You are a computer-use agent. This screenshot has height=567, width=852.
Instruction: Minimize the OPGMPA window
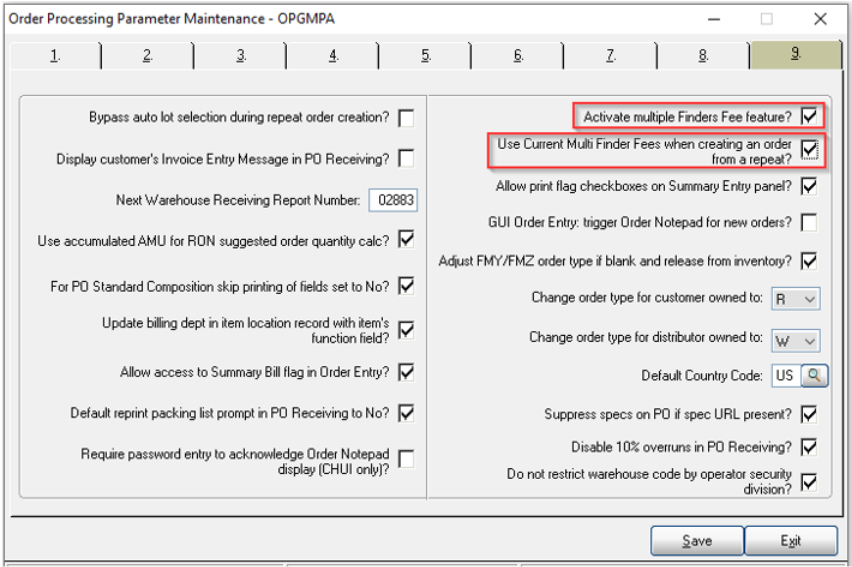(714, 19)
